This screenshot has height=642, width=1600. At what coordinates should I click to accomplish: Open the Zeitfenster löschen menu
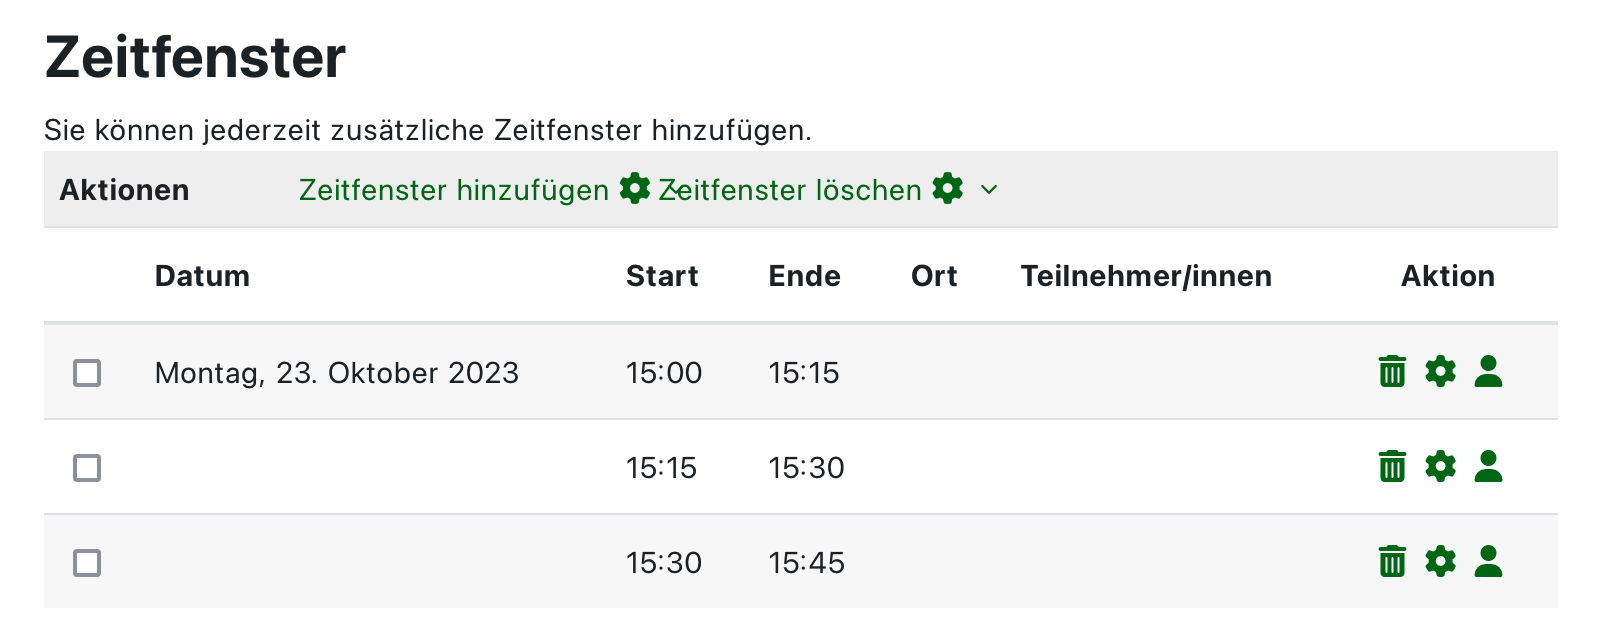[x=790, y=190]
